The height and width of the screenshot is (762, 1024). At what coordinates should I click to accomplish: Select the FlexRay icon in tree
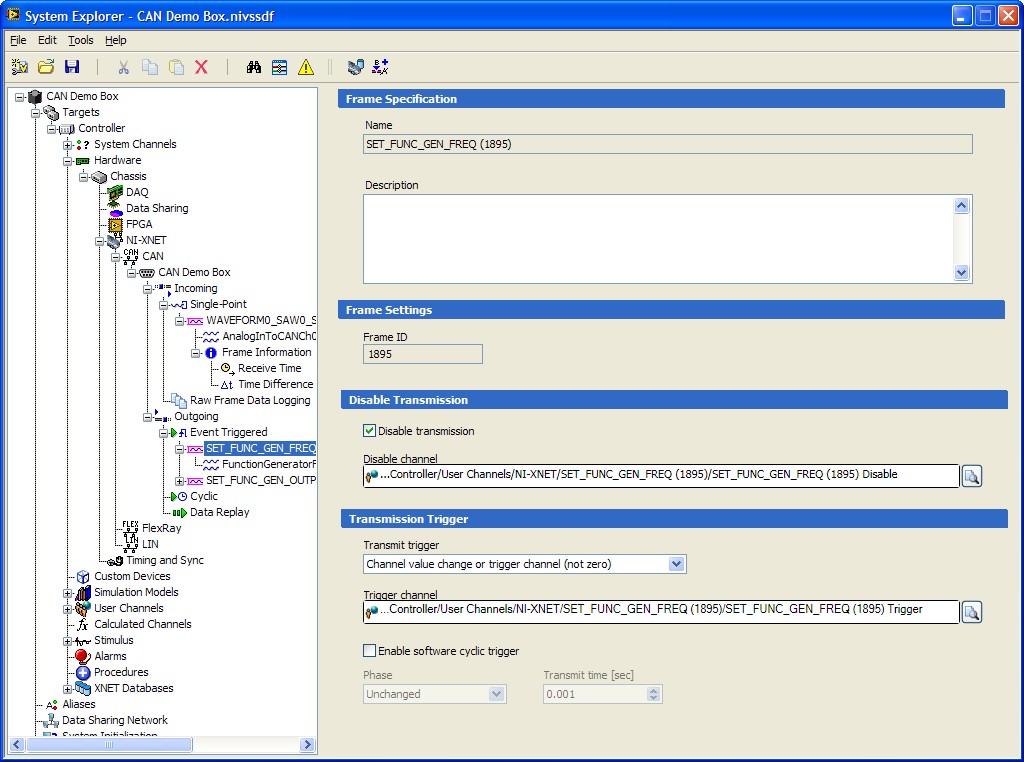tap(131, 528)
